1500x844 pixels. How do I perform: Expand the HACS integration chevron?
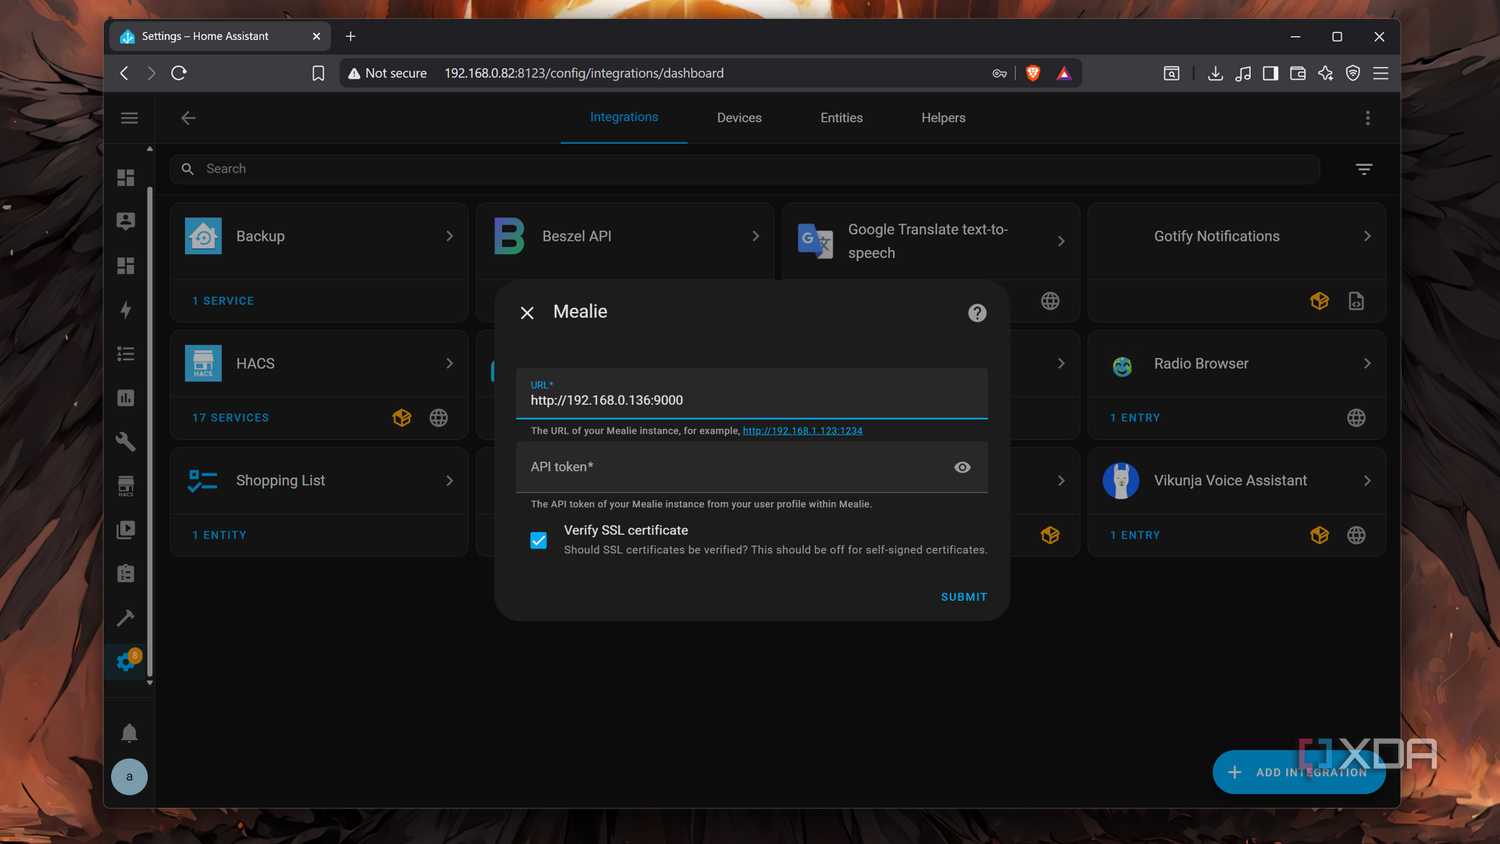pyautogui.click(x=449, y=363)
